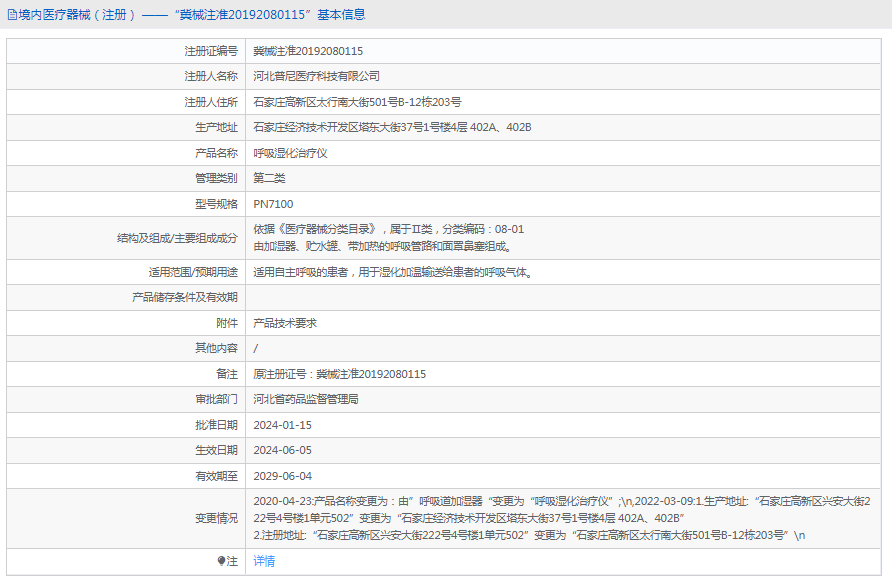
Task: Click the production address value containing 402A、402B
Action: (x=392, y=127)
